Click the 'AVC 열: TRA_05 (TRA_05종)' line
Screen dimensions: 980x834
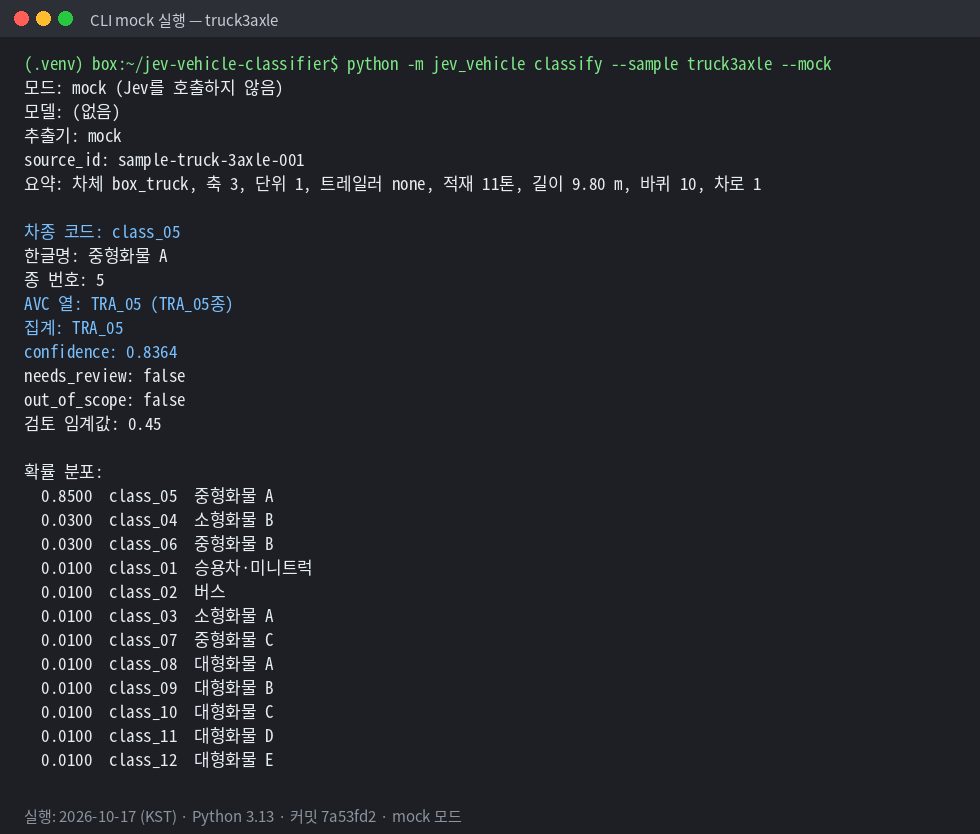click(128, 304)
